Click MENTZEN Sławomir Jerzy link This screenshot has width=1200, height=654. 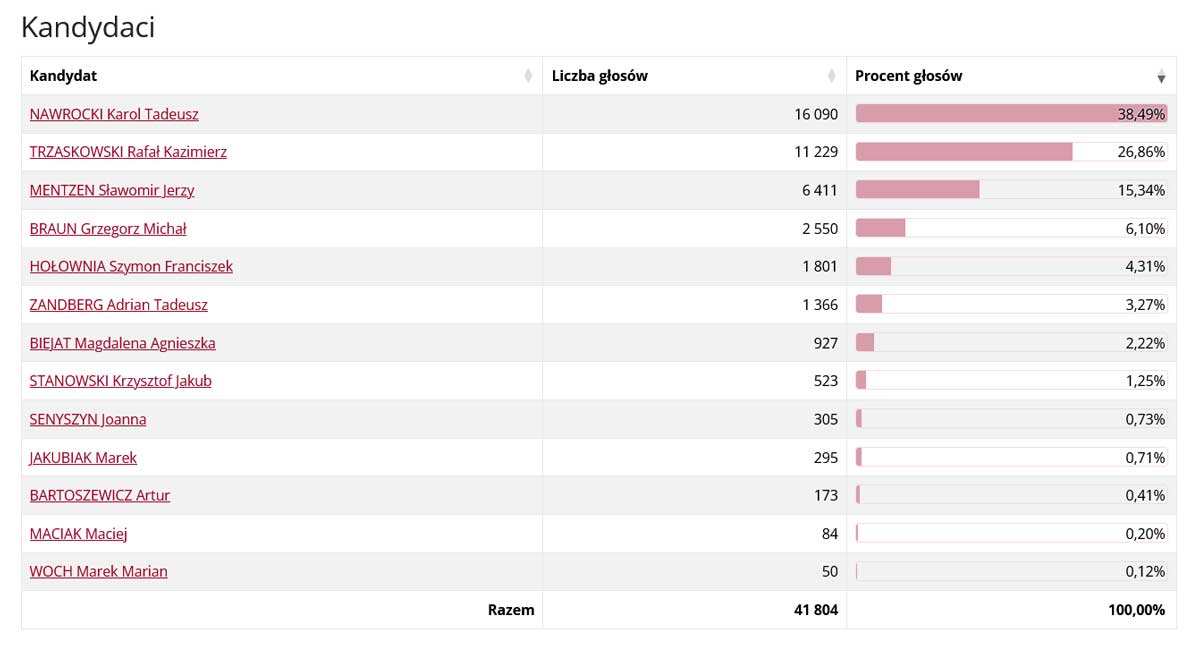pos(112,190)
